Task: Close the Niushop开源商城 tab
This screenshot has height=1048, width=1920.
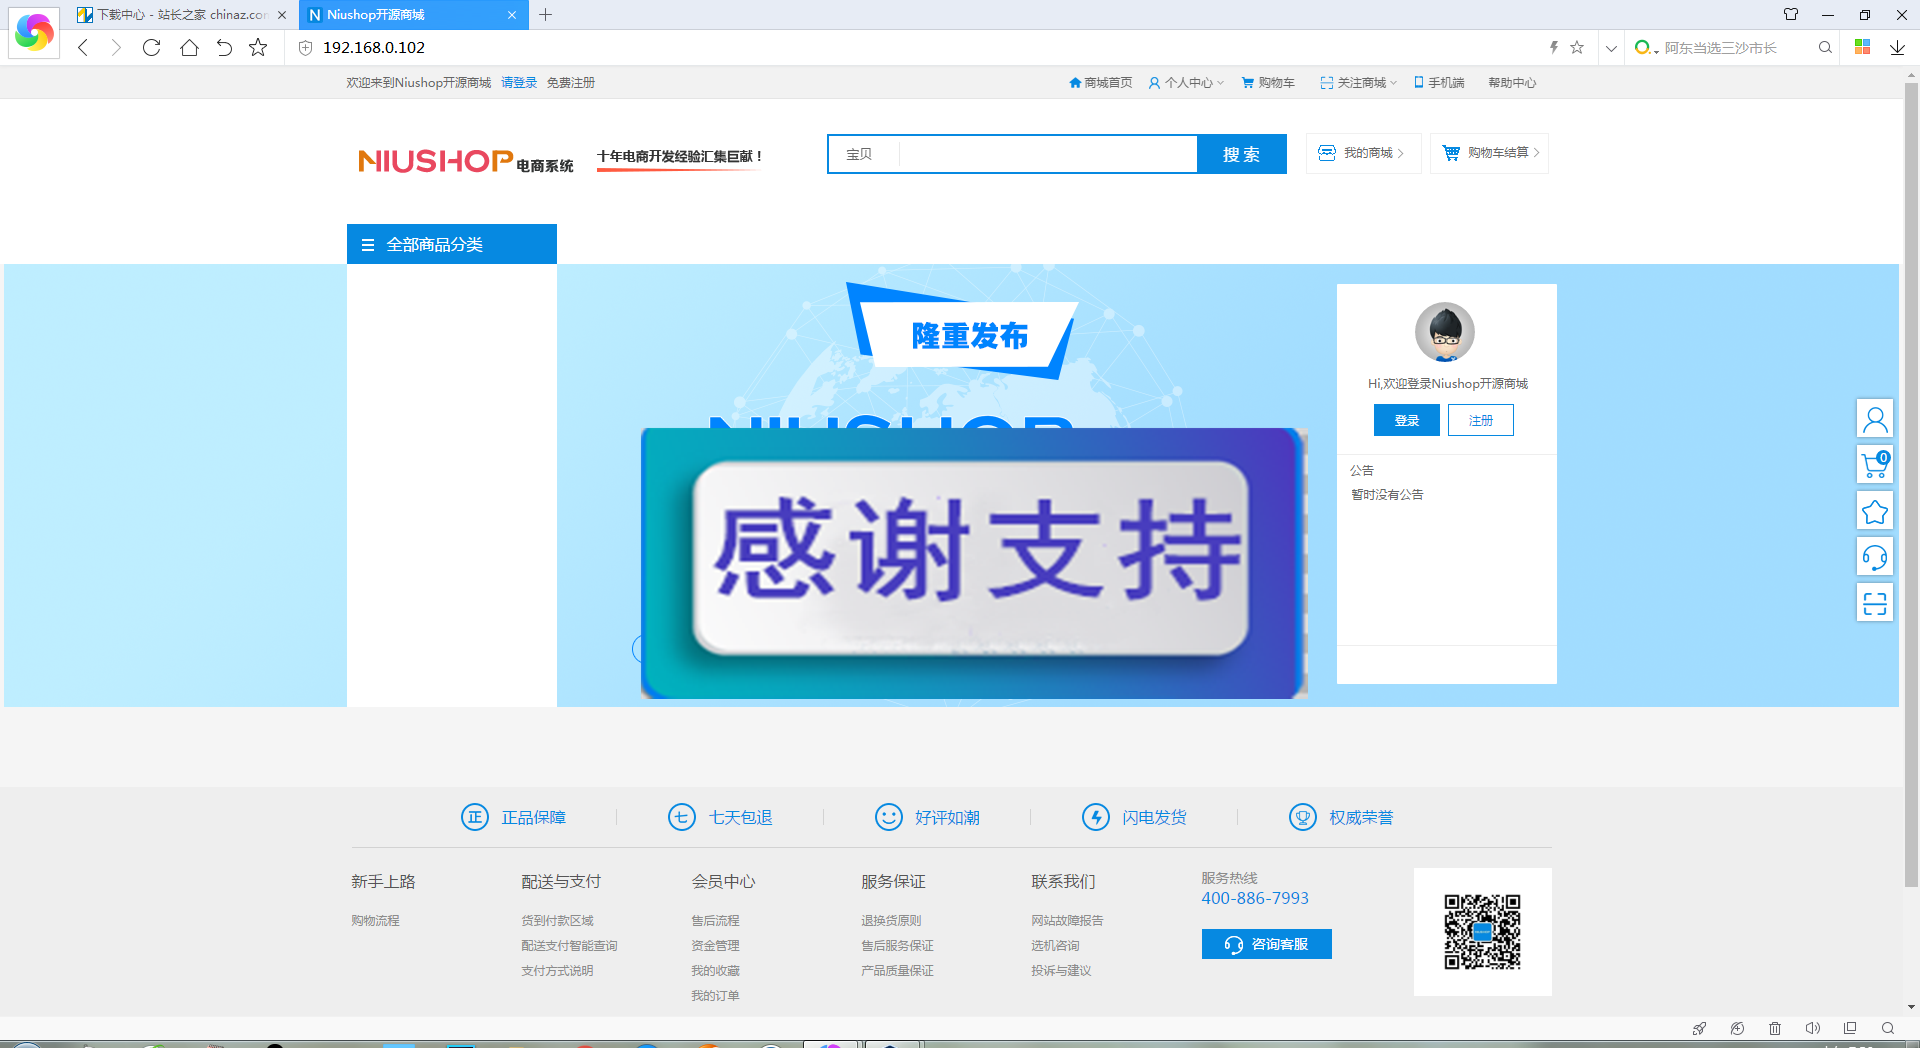Action: (512, 15)
